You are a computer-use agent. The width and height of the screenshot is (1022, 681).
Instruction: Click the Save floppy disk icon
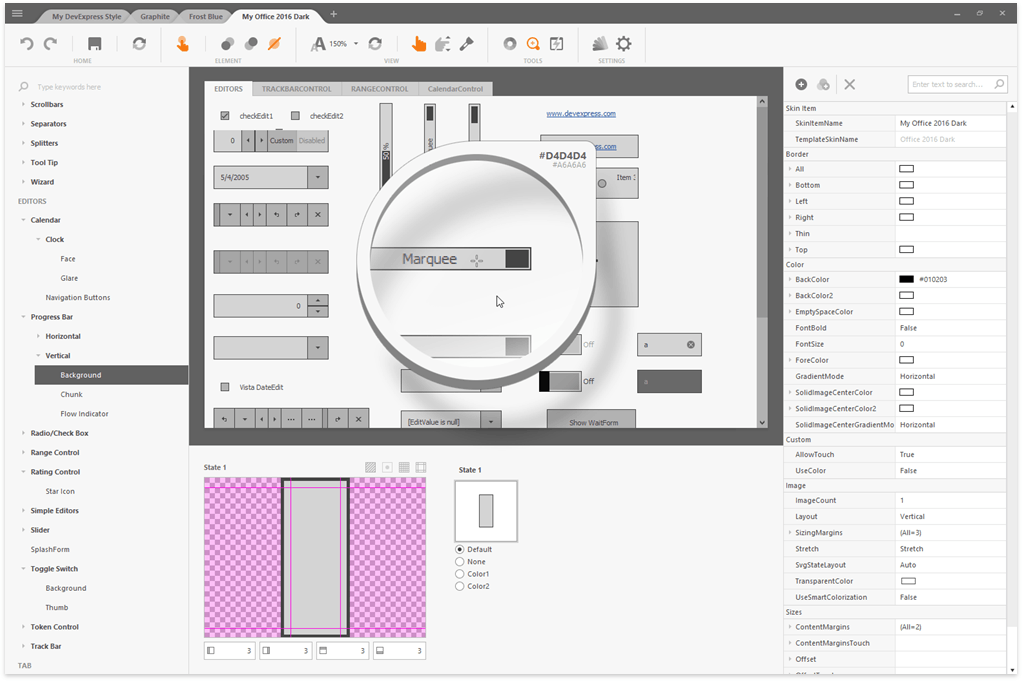coord(94,44)
